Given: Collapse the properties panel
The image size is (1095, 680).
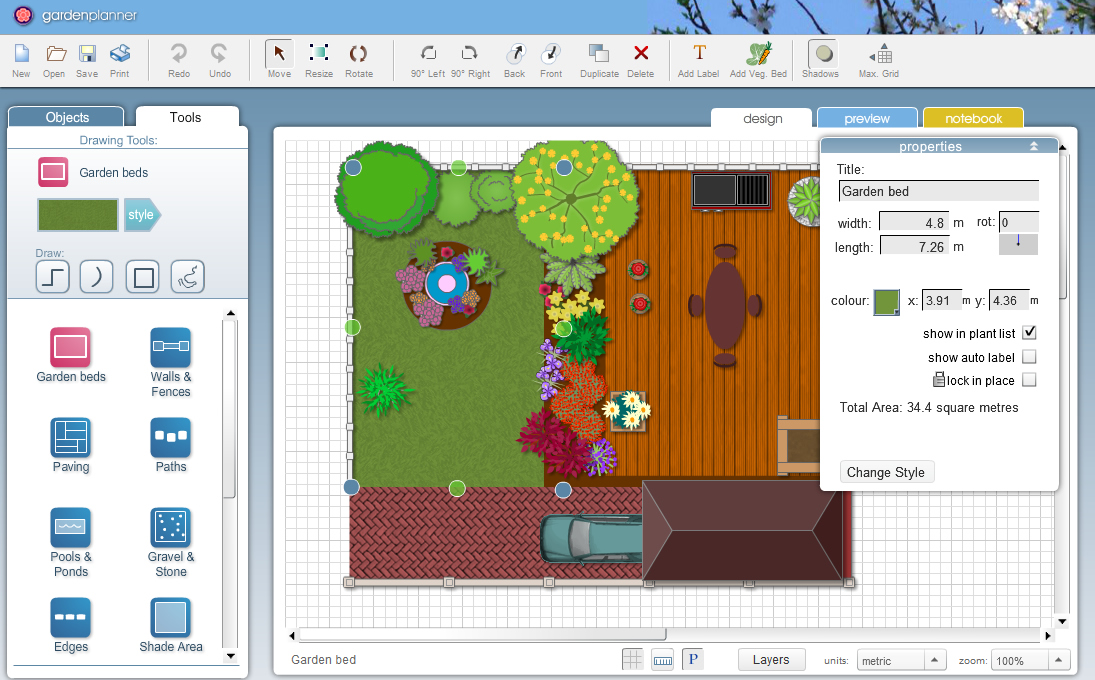Looking at the screenshot, I should pos(1033,146).
